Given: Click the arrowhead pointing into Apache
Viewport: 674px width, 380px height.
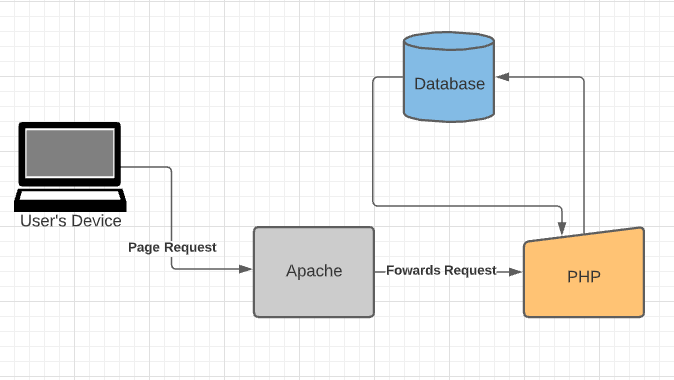Looking at the screenshot, I should 245,269.
